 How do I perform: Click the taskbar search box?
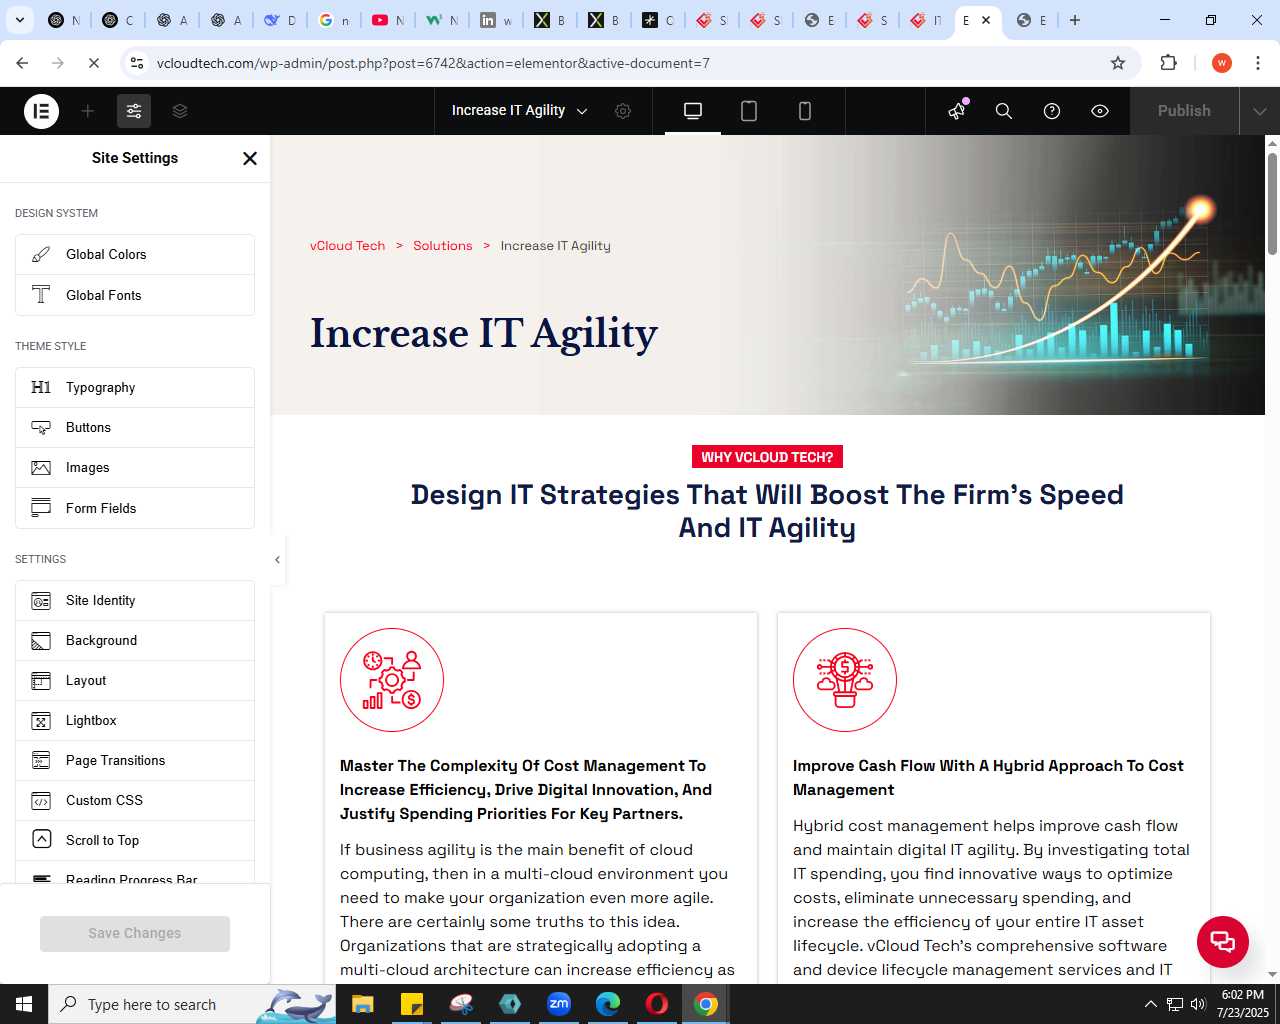coord(190,1004)
